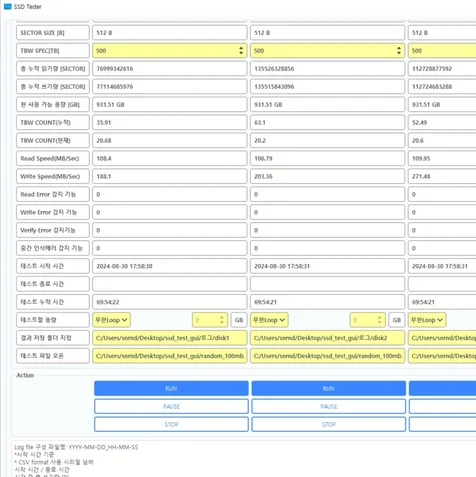Click first disk test capacity GB stepper
Viewport: 476px width, 477px height.
tap(222, 320)
